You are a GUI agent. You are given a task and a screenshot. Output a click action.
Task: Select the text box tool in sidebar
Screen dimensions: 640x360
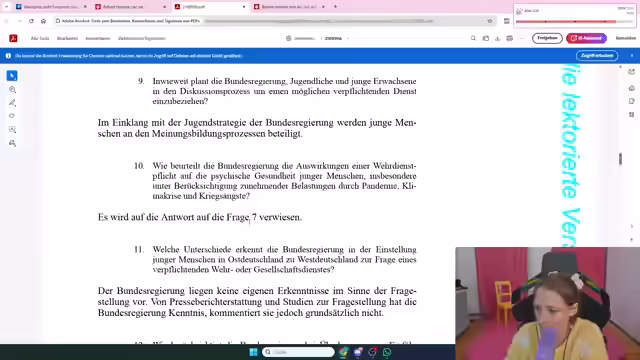click(x=12, y=129)
